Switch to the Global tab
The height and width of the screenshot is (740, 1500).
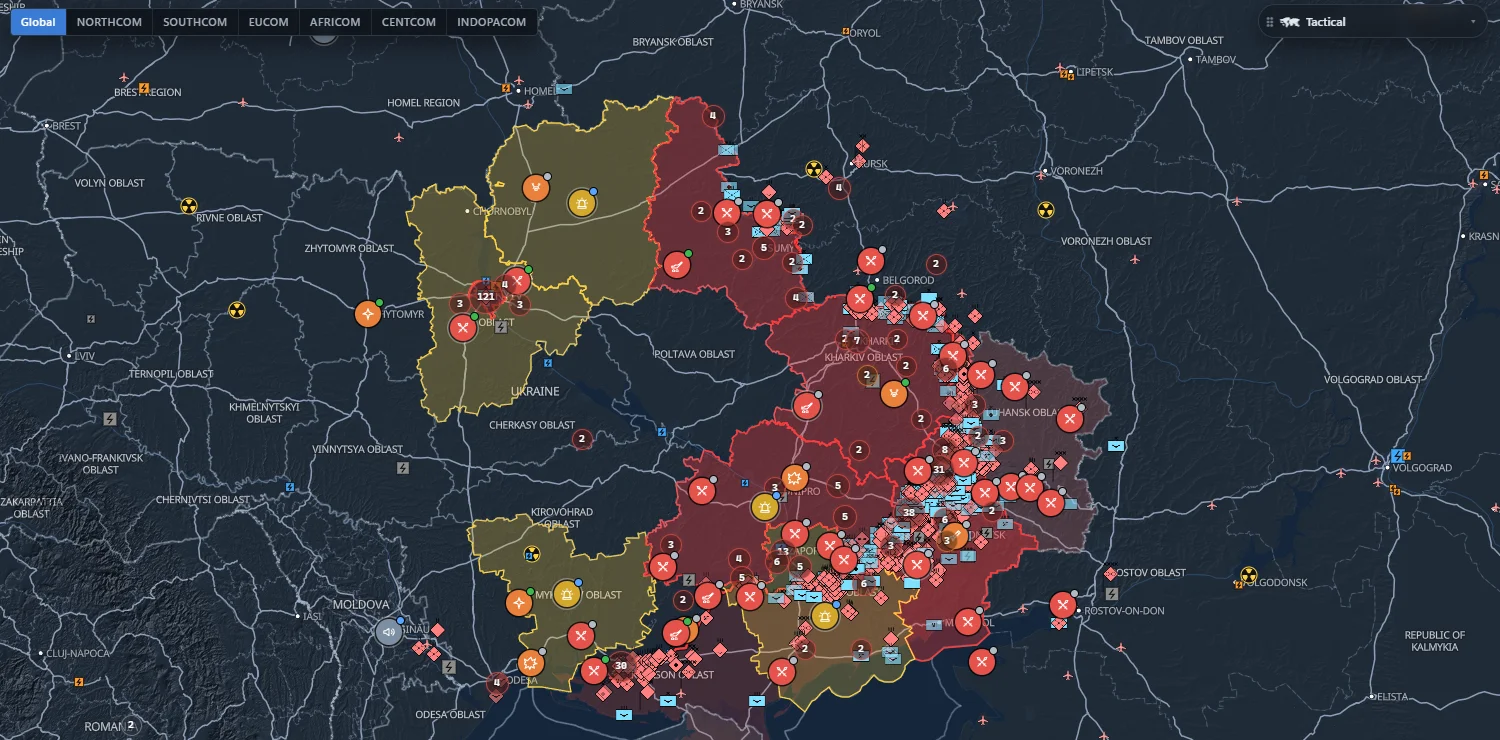click(38, 22)
